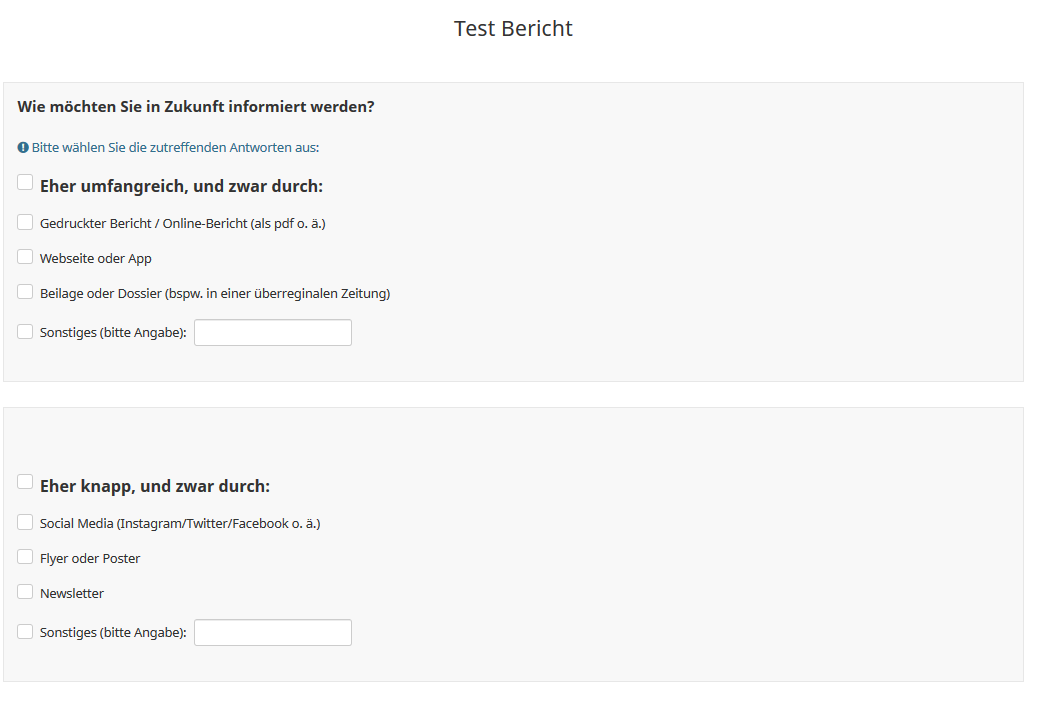This screenshot has width=1037, height=701.
Task: Check the 'Eher knapp, und zwar durch:' checkbox
Action: 25,482
